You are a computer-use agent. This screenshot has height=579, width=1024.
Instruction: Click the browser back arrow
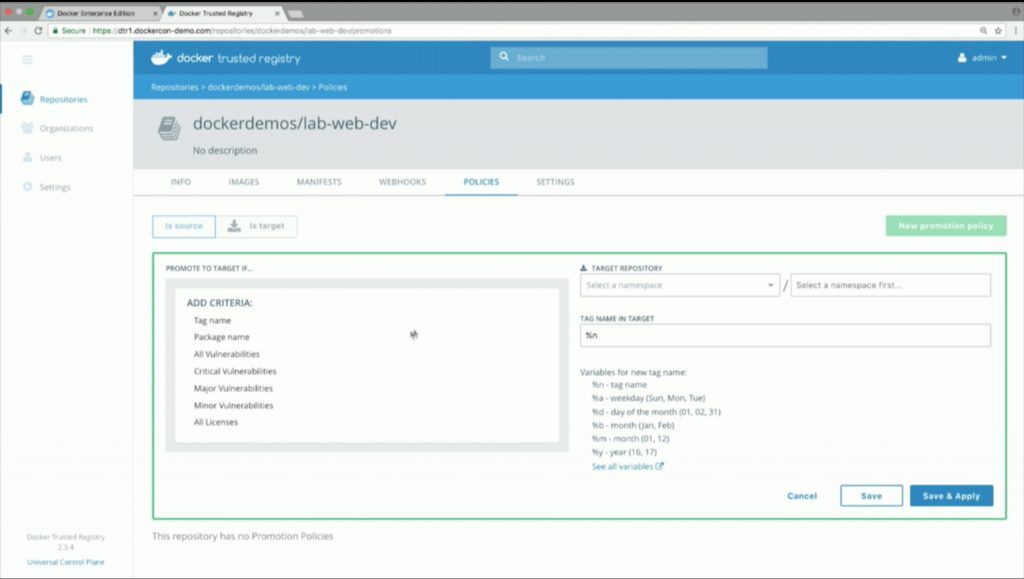[x=8, y=31]
